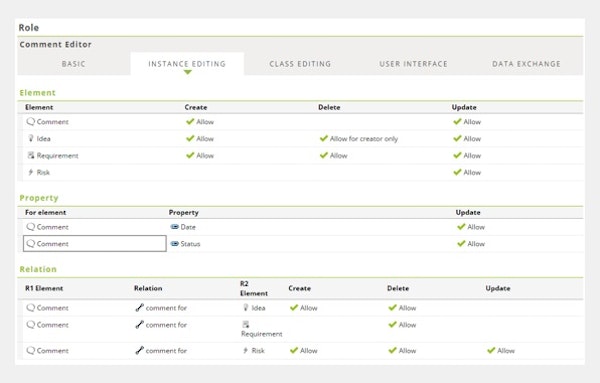Open the User Interface tab

click(413, 64)
